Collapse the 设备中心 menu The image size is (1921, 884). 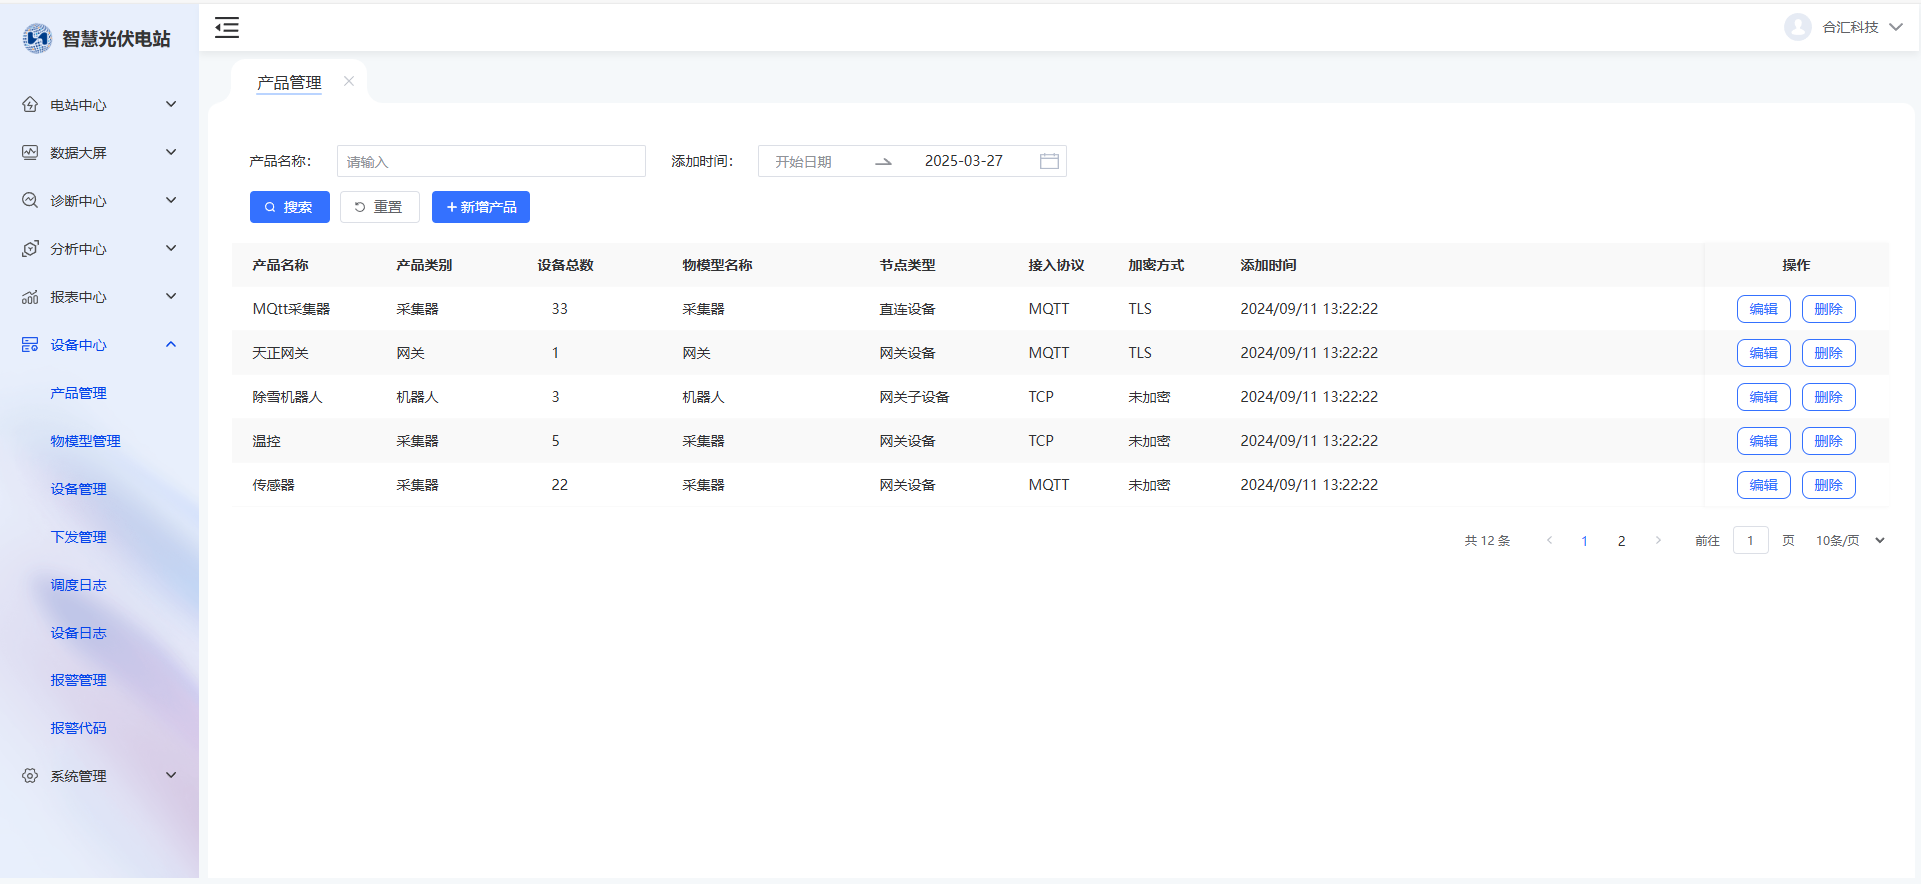(171, 345)
